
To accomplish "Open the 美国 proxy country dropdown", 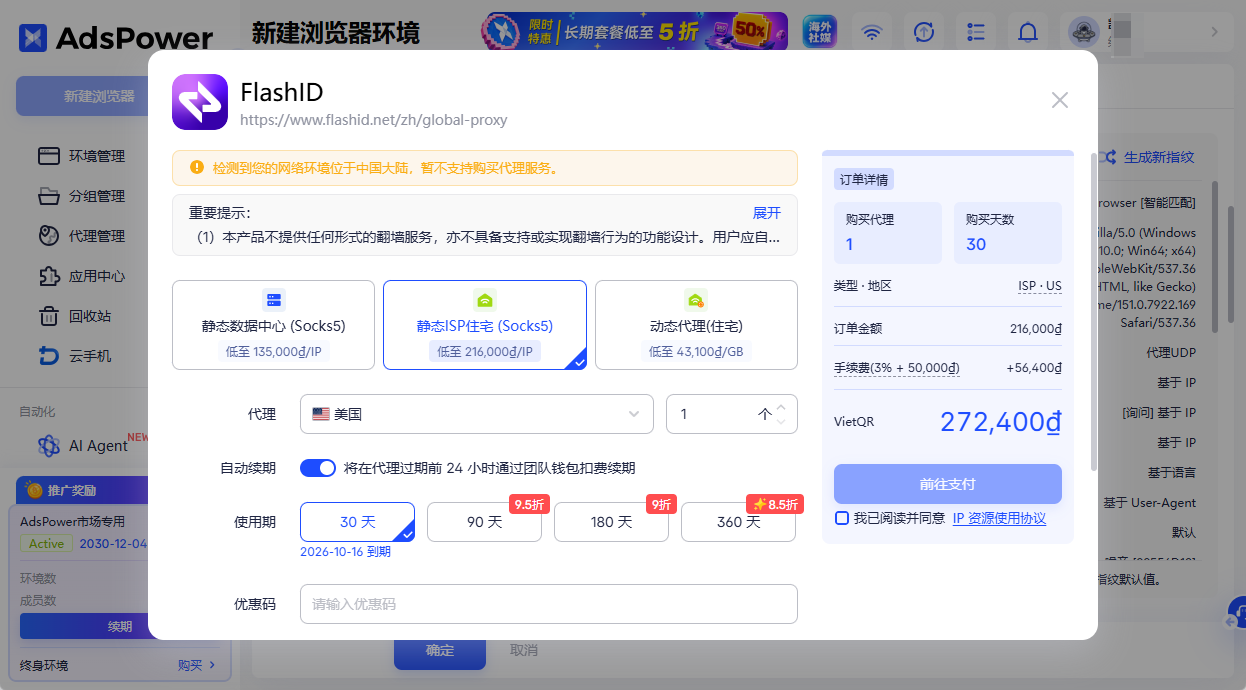I will click(x=477, y=414).
